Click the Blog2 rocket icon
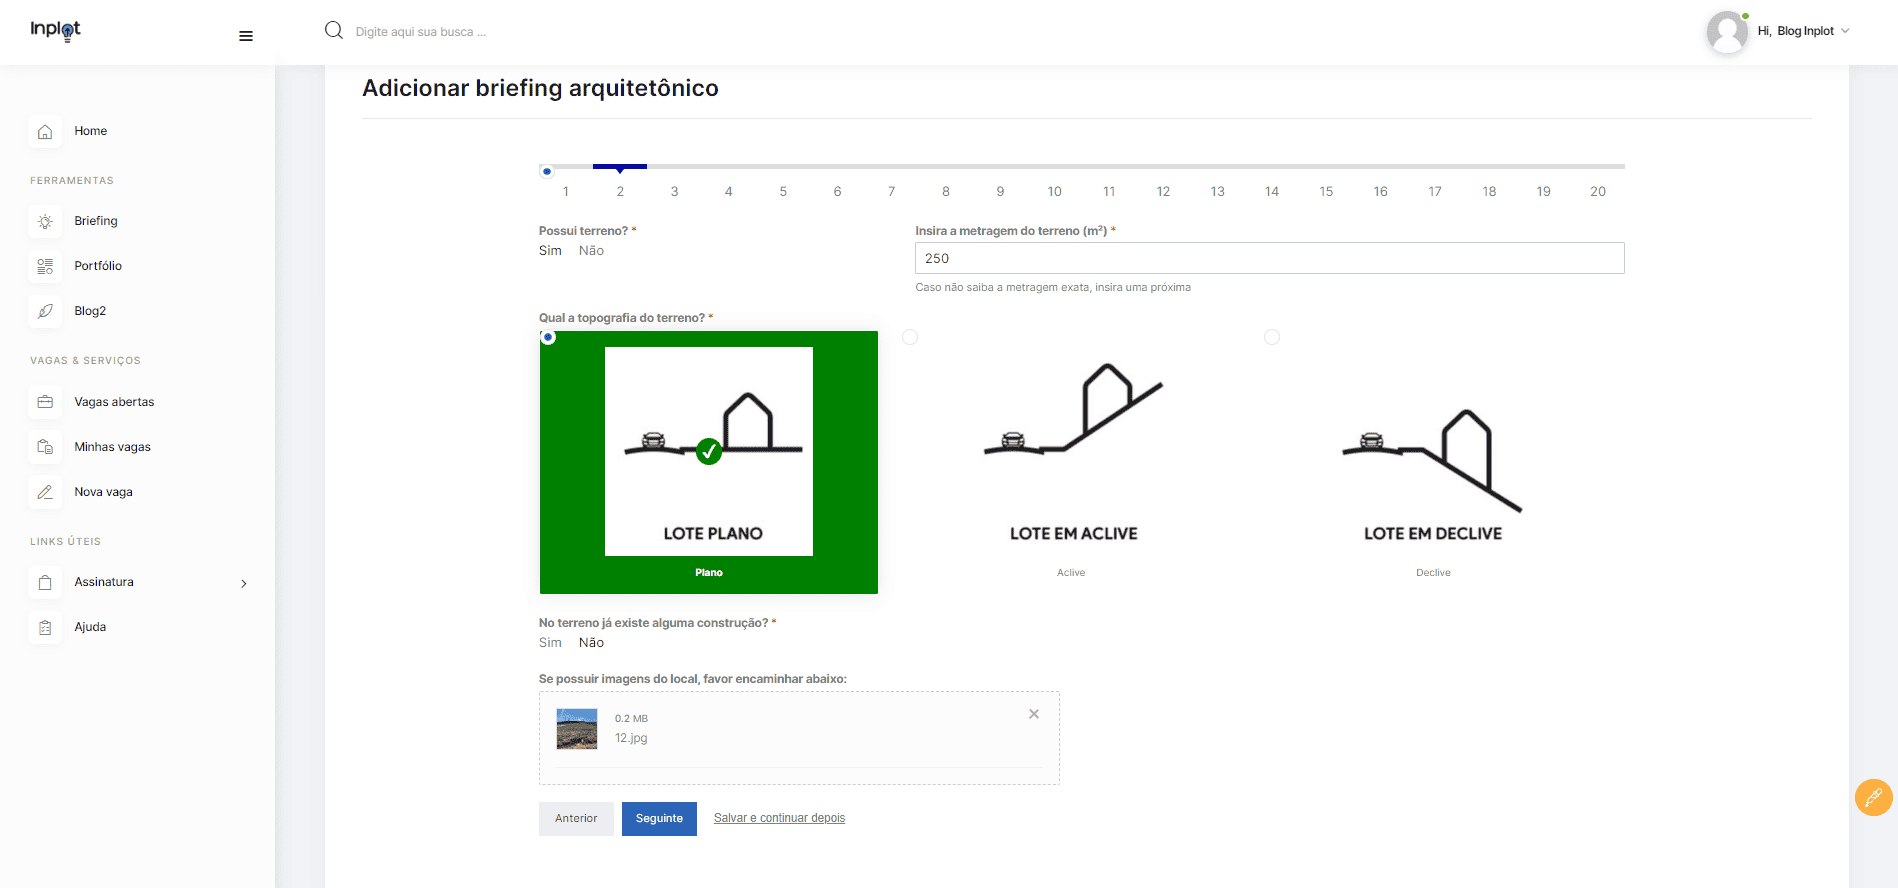Viewport: 1898px width, 888px height. coord(45,311)
